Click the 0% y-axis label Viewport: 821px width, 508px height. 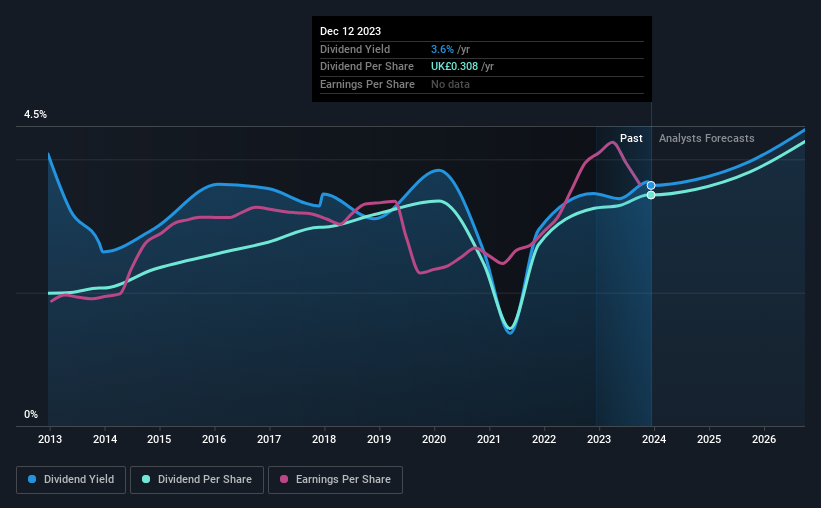coord(31,414)
